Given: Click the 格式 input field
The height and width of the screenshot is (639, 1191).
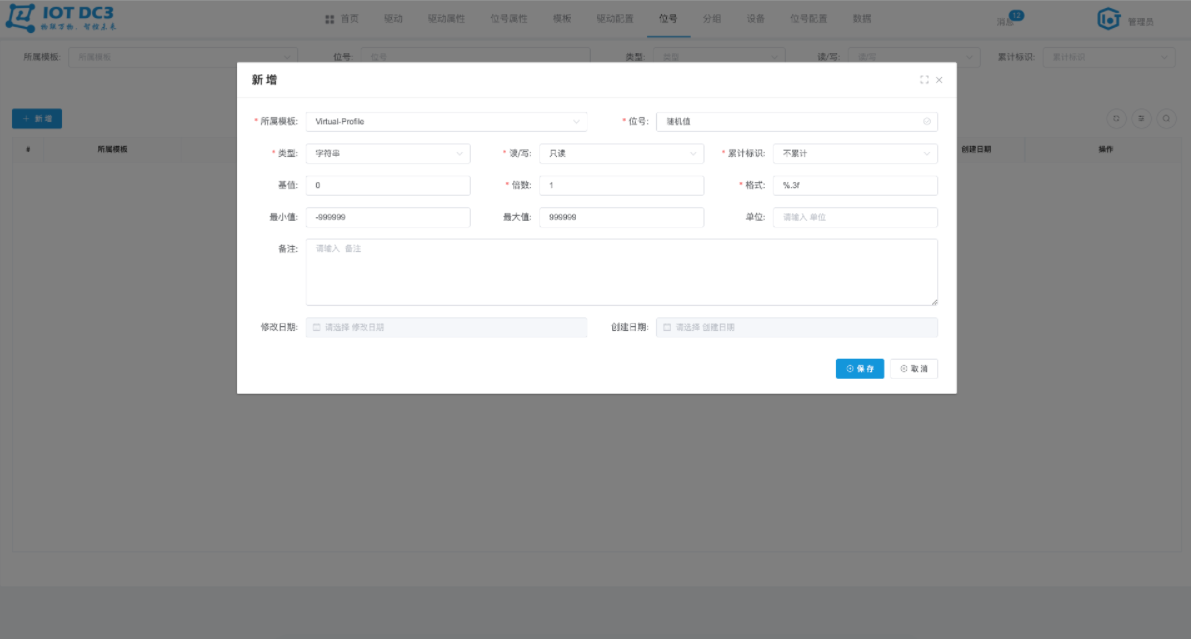Looking at the screenshot, I should [855, 185].
